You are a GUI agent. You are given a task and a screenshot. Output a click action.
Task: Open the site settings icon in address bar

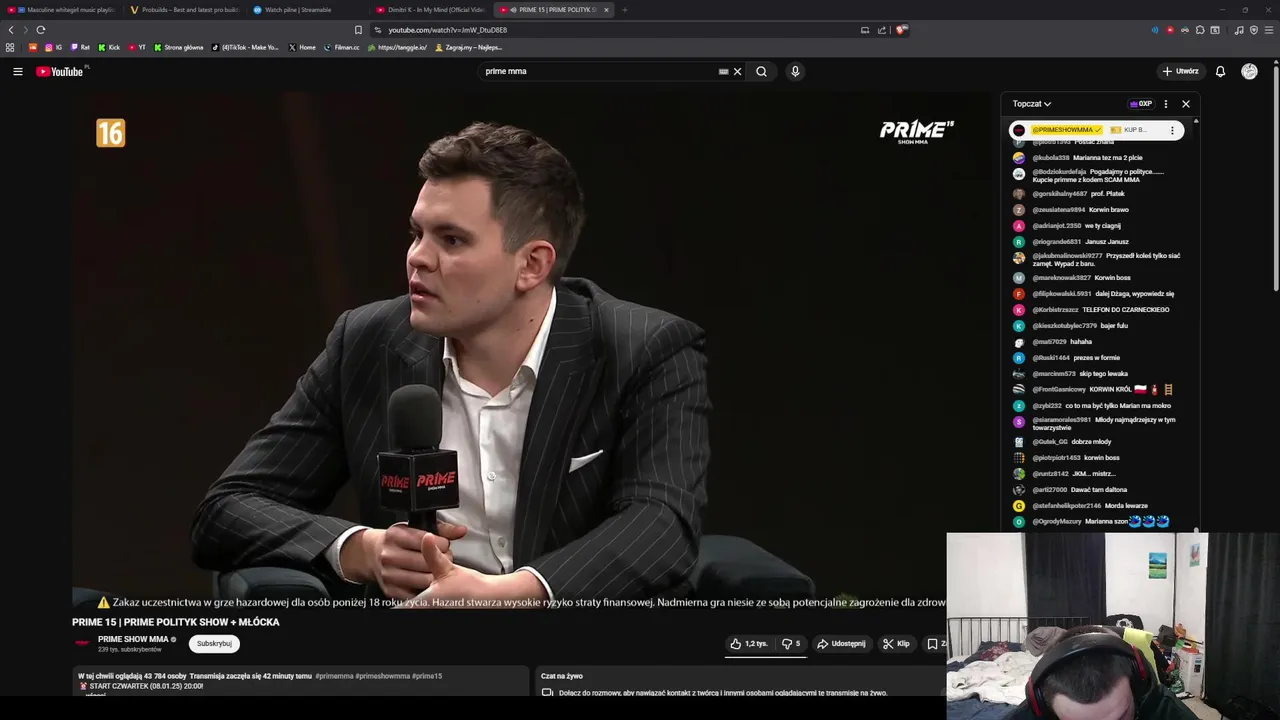click(378, 30)
